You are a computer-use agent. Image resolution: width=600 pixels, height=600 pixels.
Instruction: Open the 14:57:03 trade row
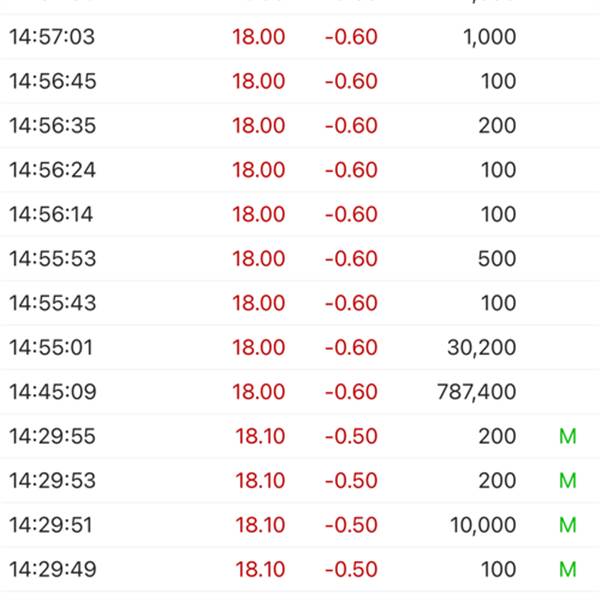click(x=300, y=37)
